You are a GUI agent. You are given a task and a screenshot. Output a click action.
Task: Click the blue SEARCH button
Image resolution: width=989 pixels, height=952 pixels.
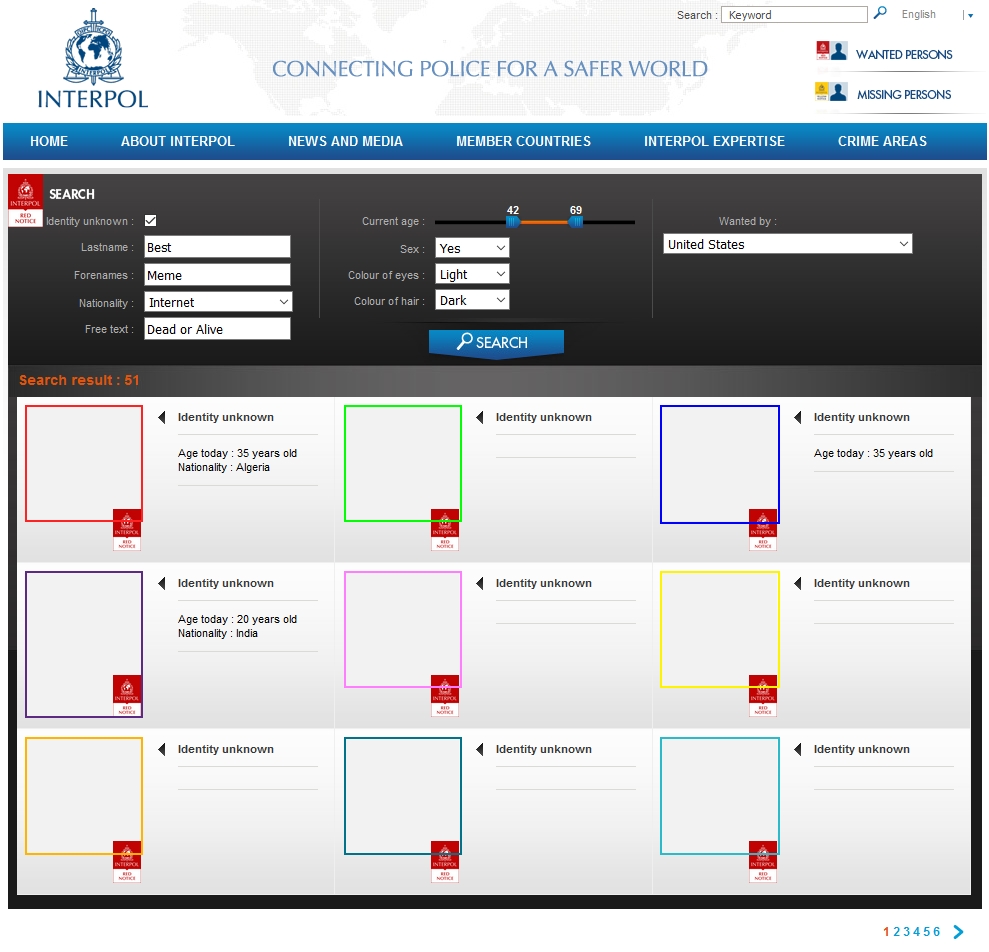click(x=496, y=343)
